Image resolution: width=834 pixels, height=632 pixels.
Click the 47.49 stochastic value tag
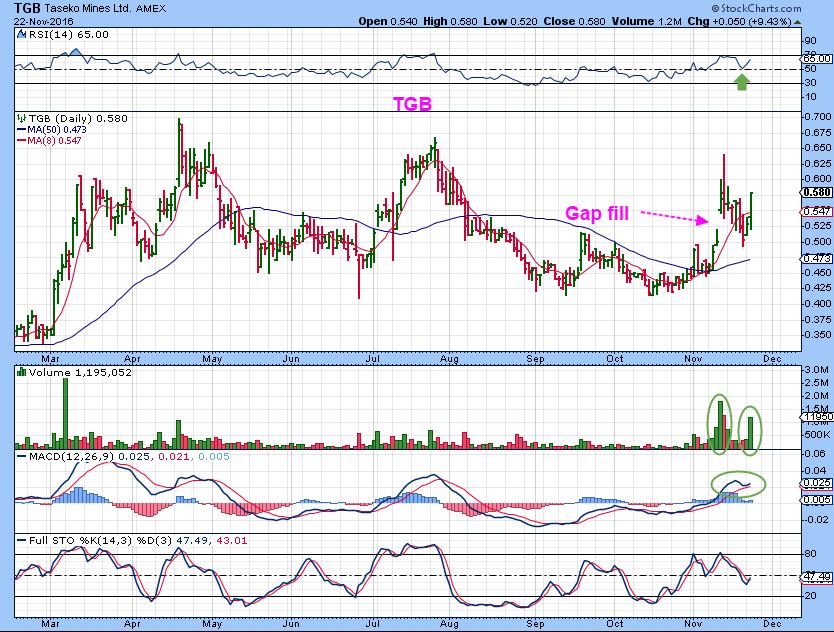(x=817, y=577)
